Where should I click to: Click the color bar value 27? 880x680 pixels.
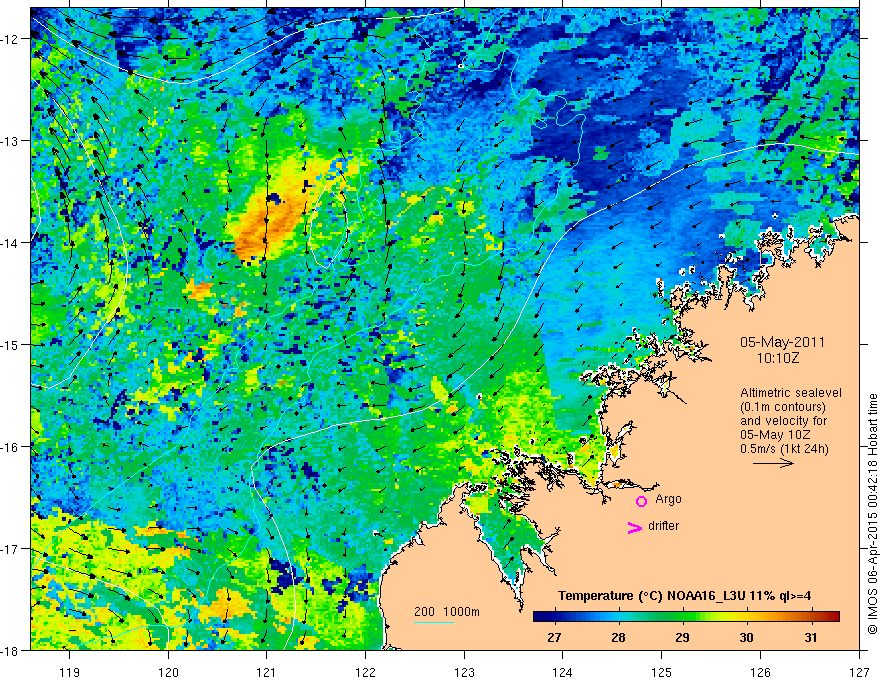(554, 638)
